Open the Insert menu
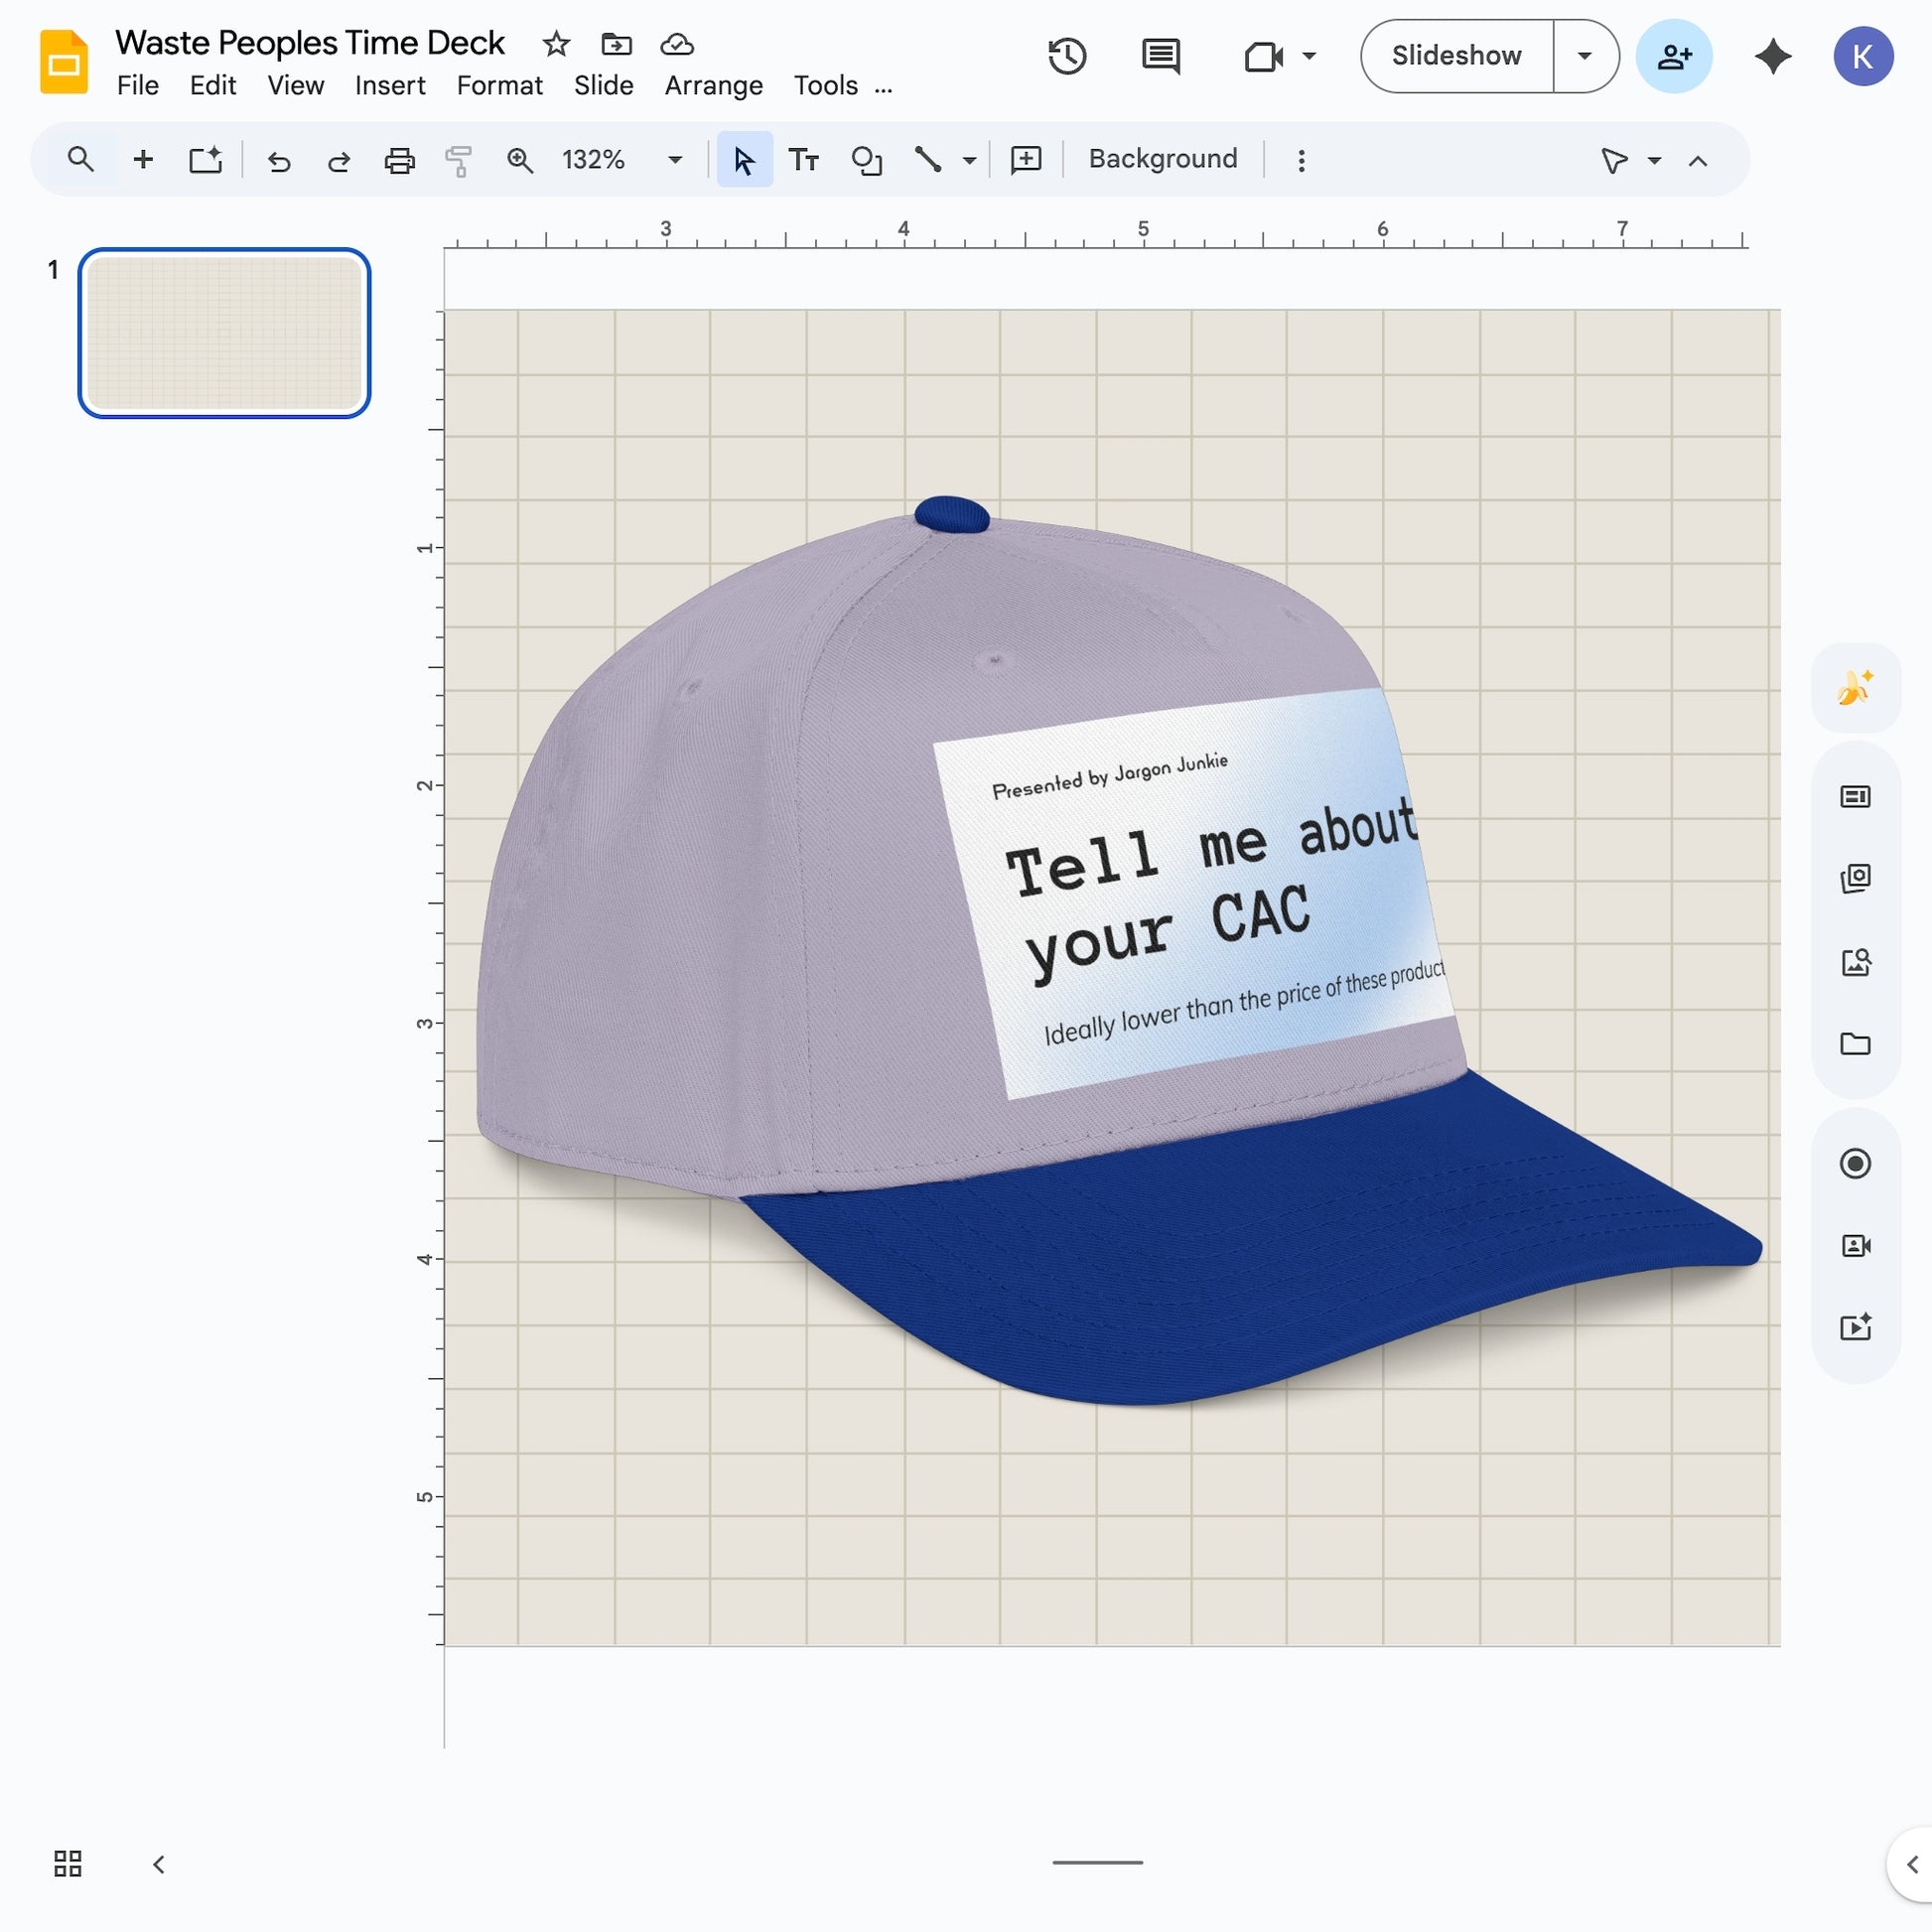This screenshot has width=1932, height=1932. [x=390, y=86]
